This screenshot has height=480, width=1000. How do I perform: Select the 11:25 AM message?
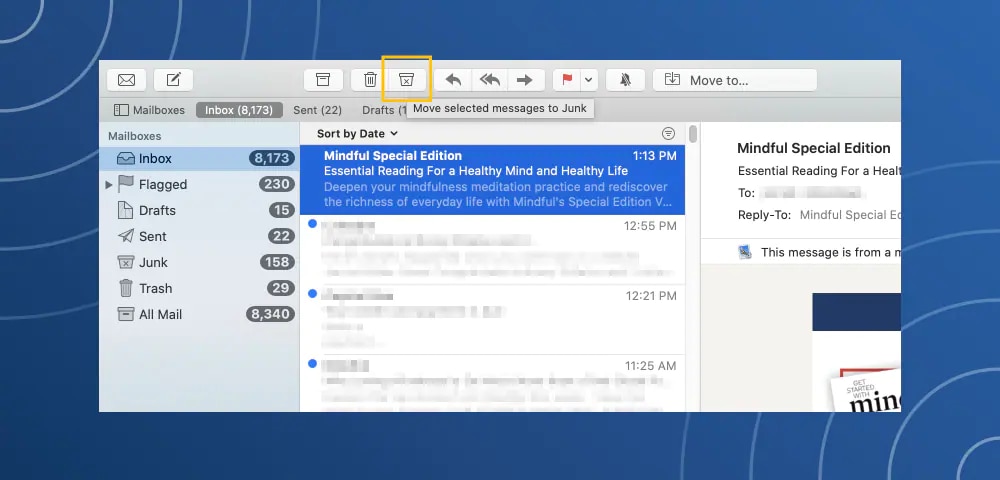[x=492, y=384]
